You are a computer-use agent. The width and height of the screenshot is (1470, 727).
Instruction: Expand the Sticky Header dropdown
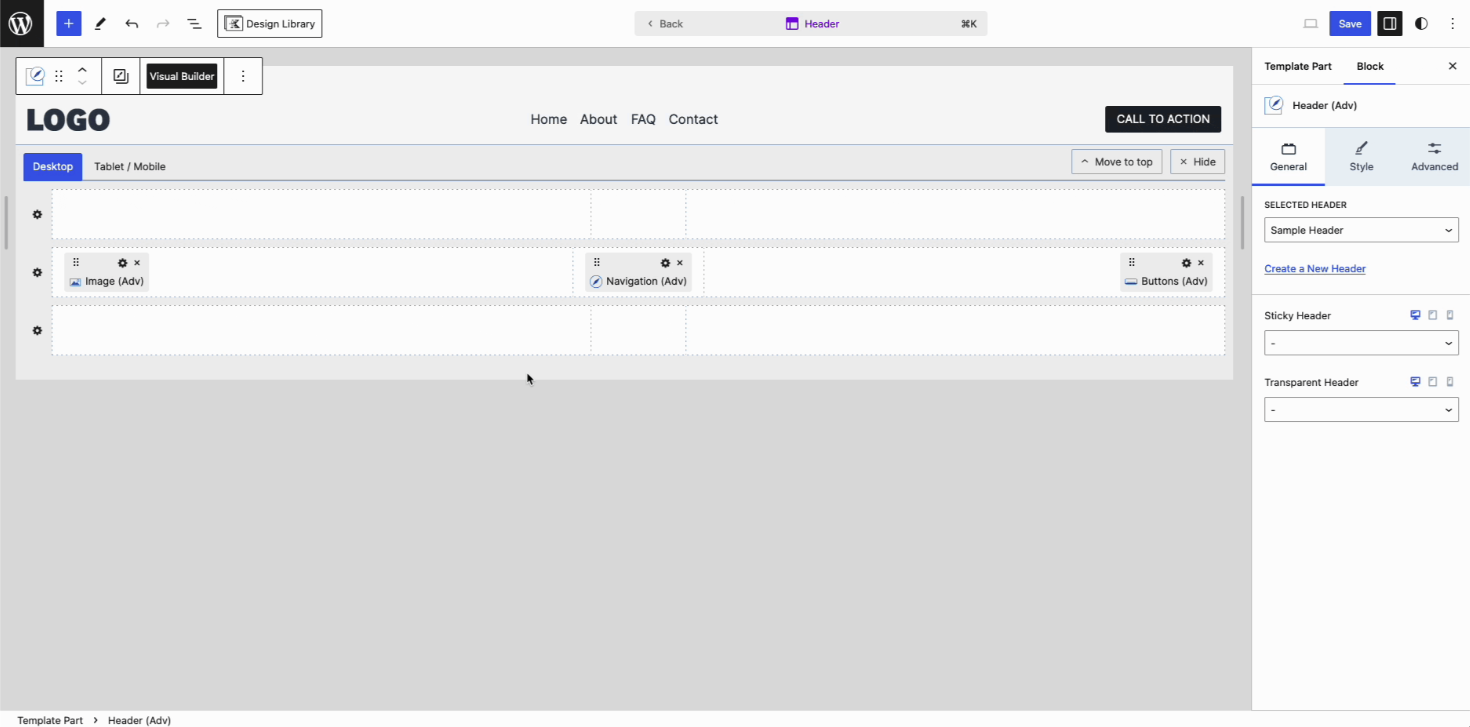click(x=1360, y=343)
